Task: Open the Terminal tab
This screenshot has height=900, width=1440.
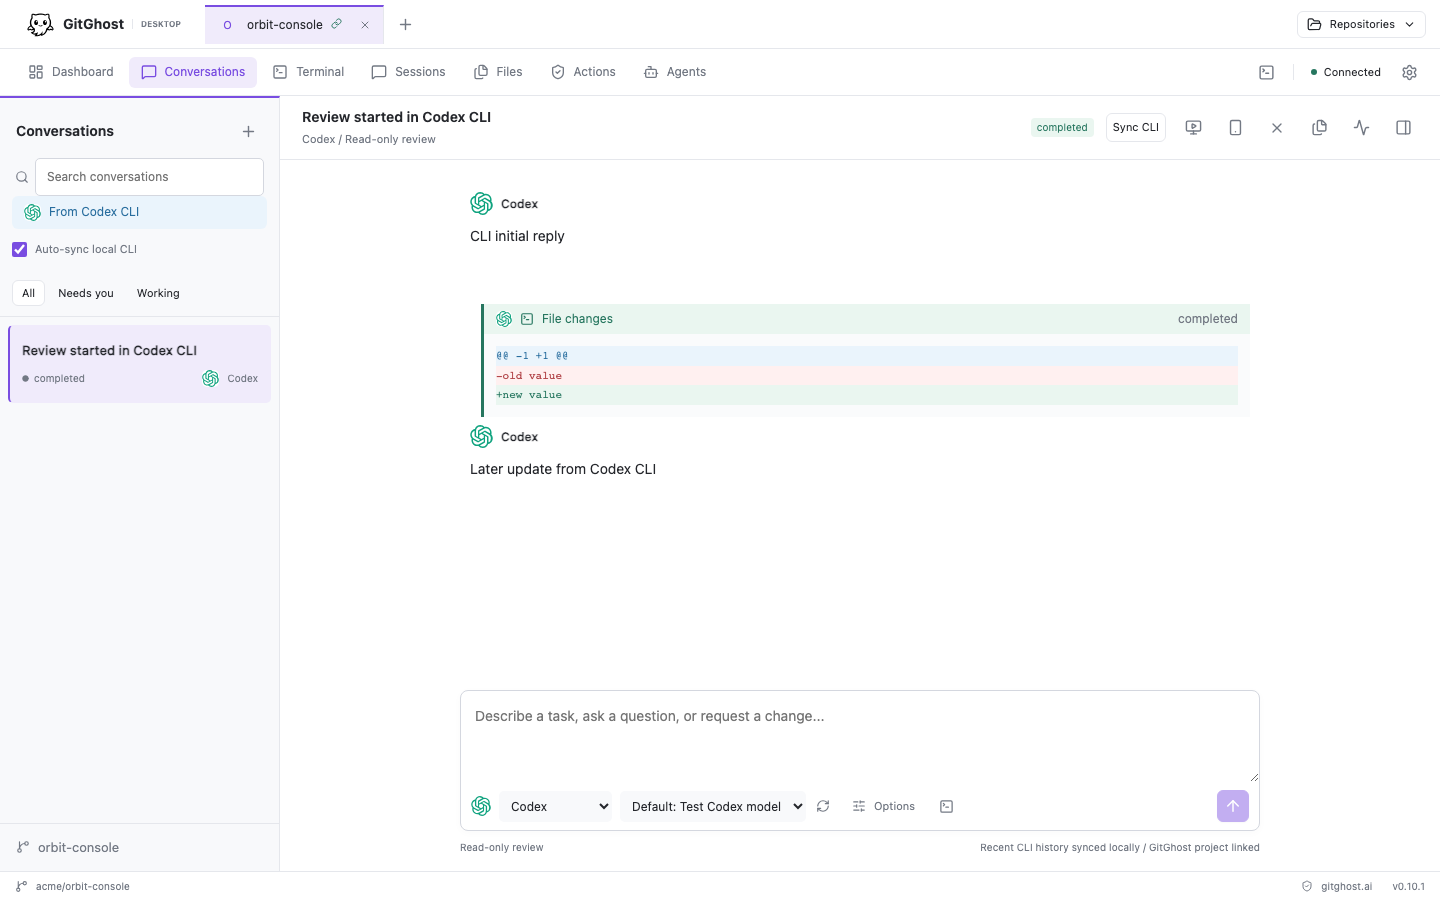Action: click(x=309, y=72)
